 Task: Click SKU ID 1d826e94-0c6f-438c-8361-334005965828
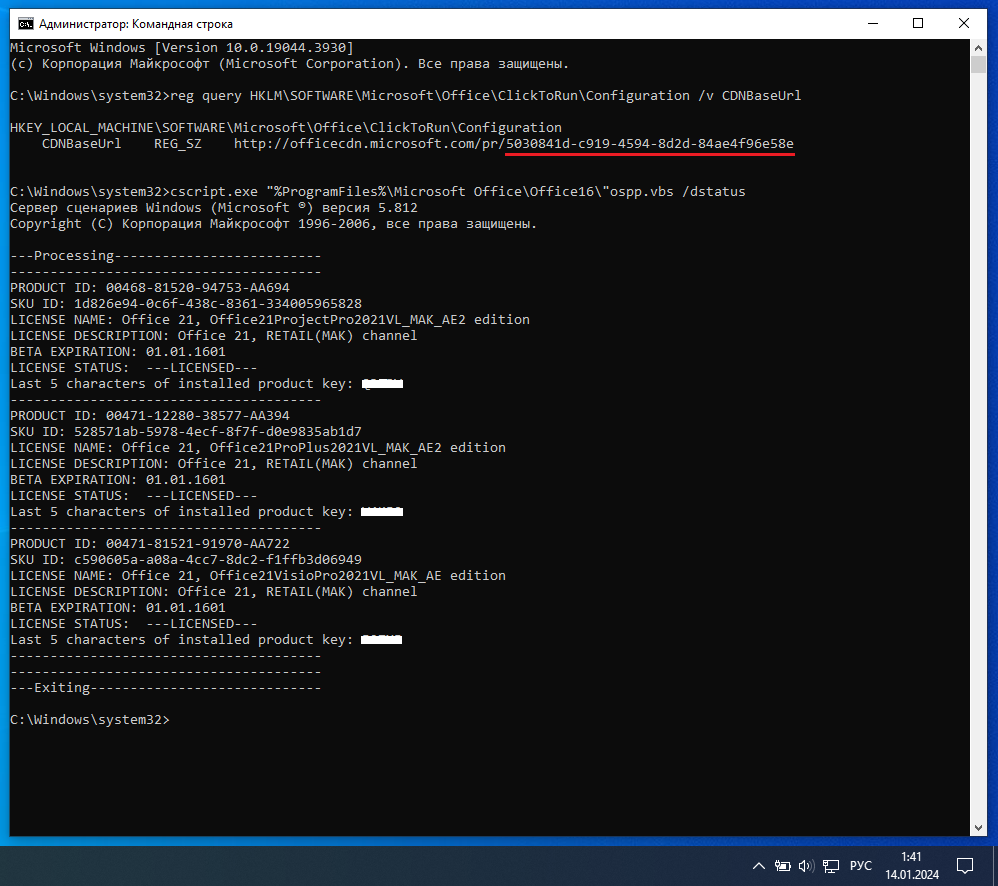pos(186,304)
